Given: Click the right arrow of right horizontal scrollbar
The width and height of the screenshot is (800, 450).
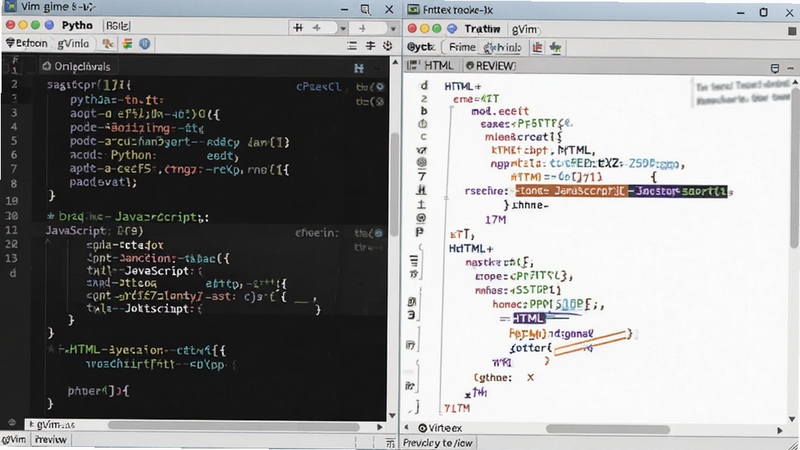Looking at the screenshot, I should 780,430.
